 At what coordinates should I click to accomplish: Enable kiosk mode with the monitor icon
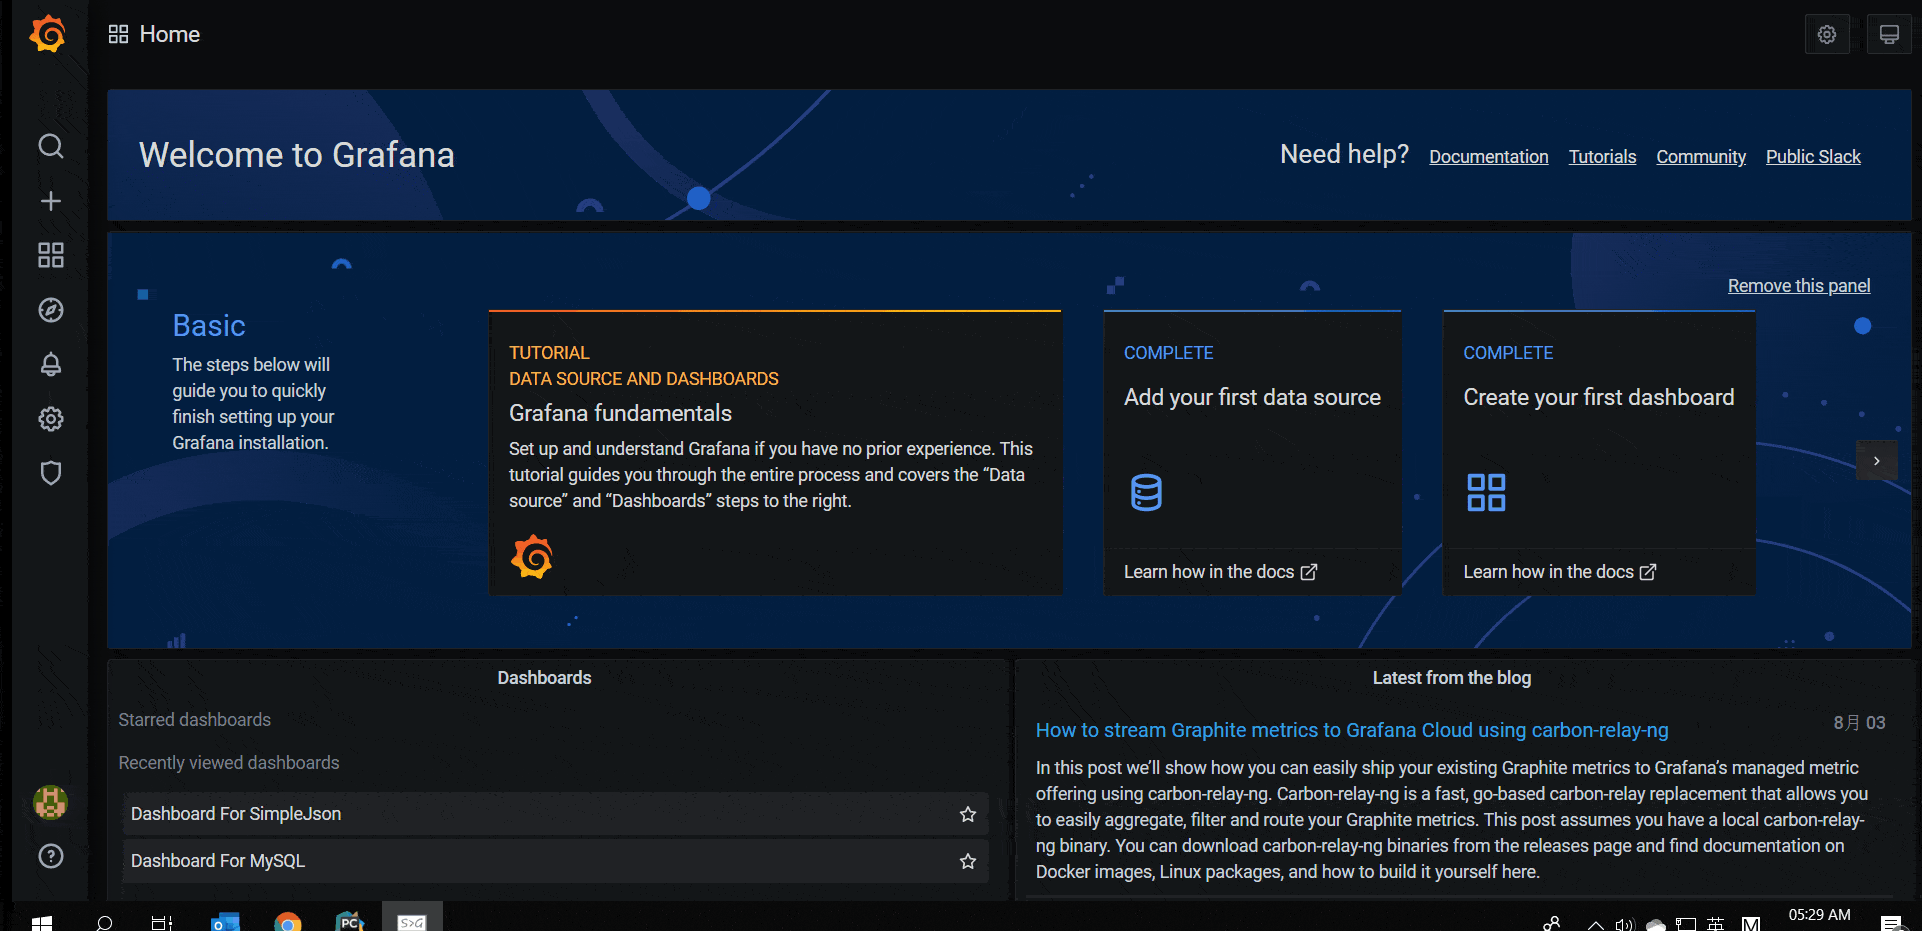(1889, 33)
